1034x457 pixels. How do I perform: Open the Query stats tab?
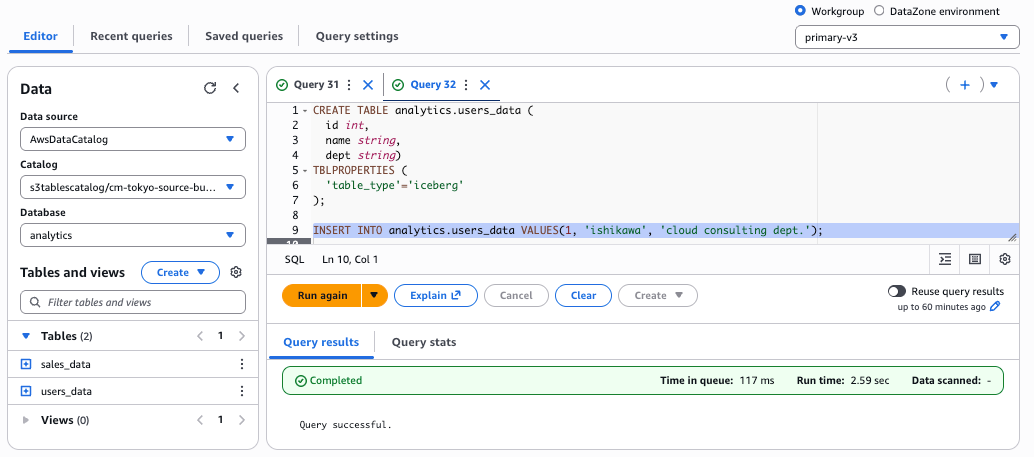tap(424, 342)
